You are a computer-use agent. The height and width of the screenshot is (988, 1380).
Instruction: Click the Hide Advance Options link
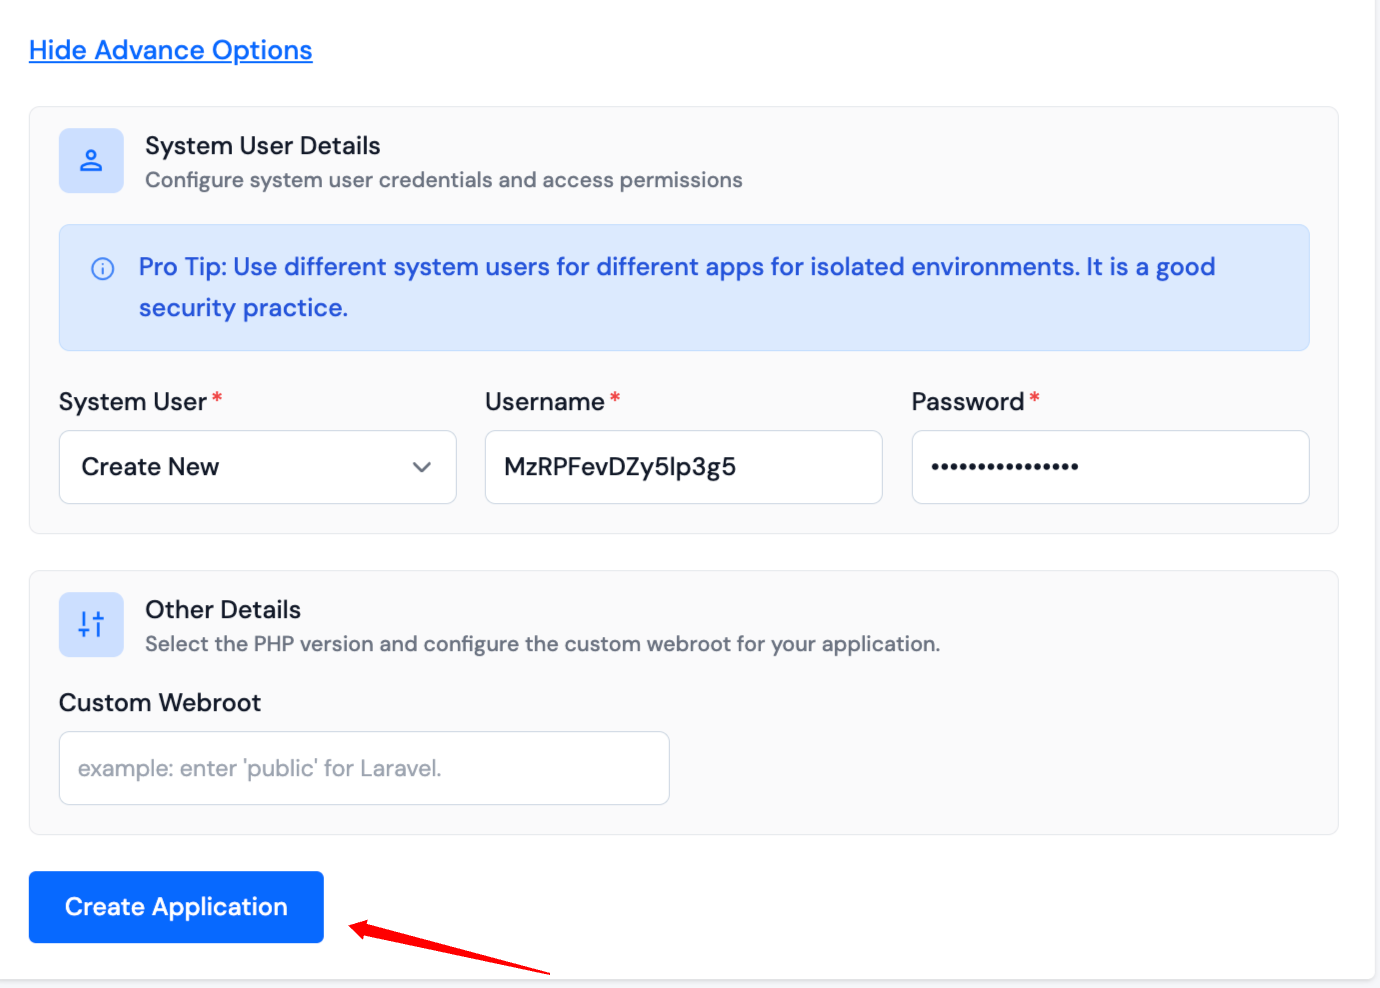point(170,50)
